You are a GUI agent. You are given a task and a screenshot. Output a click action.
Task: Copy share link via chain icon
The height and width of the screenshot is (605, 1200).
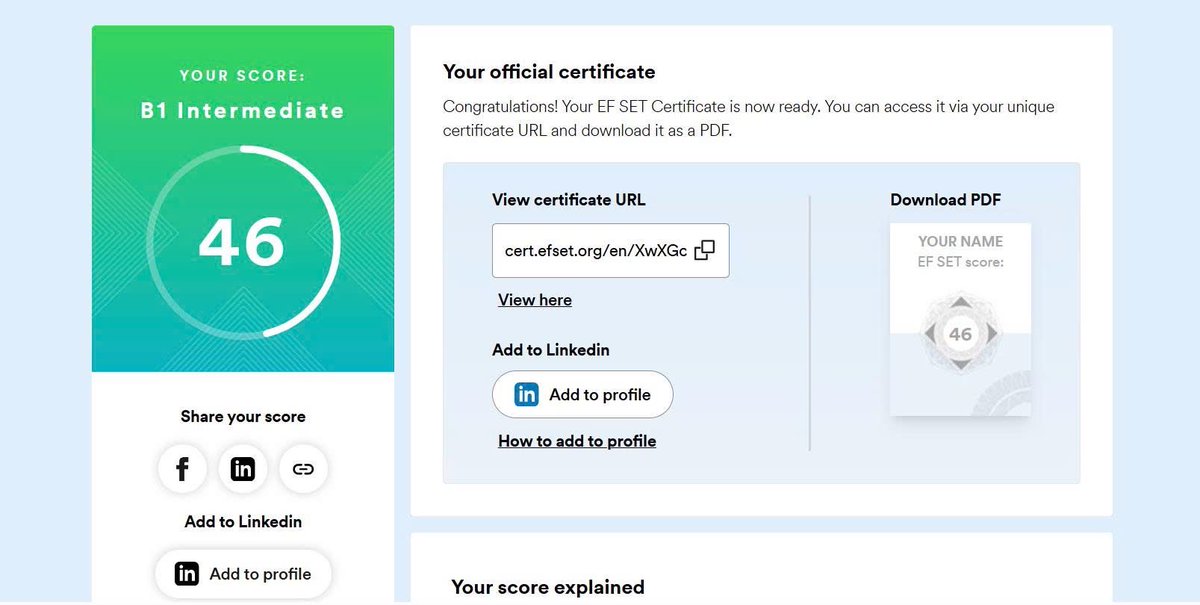click(303, 469)
